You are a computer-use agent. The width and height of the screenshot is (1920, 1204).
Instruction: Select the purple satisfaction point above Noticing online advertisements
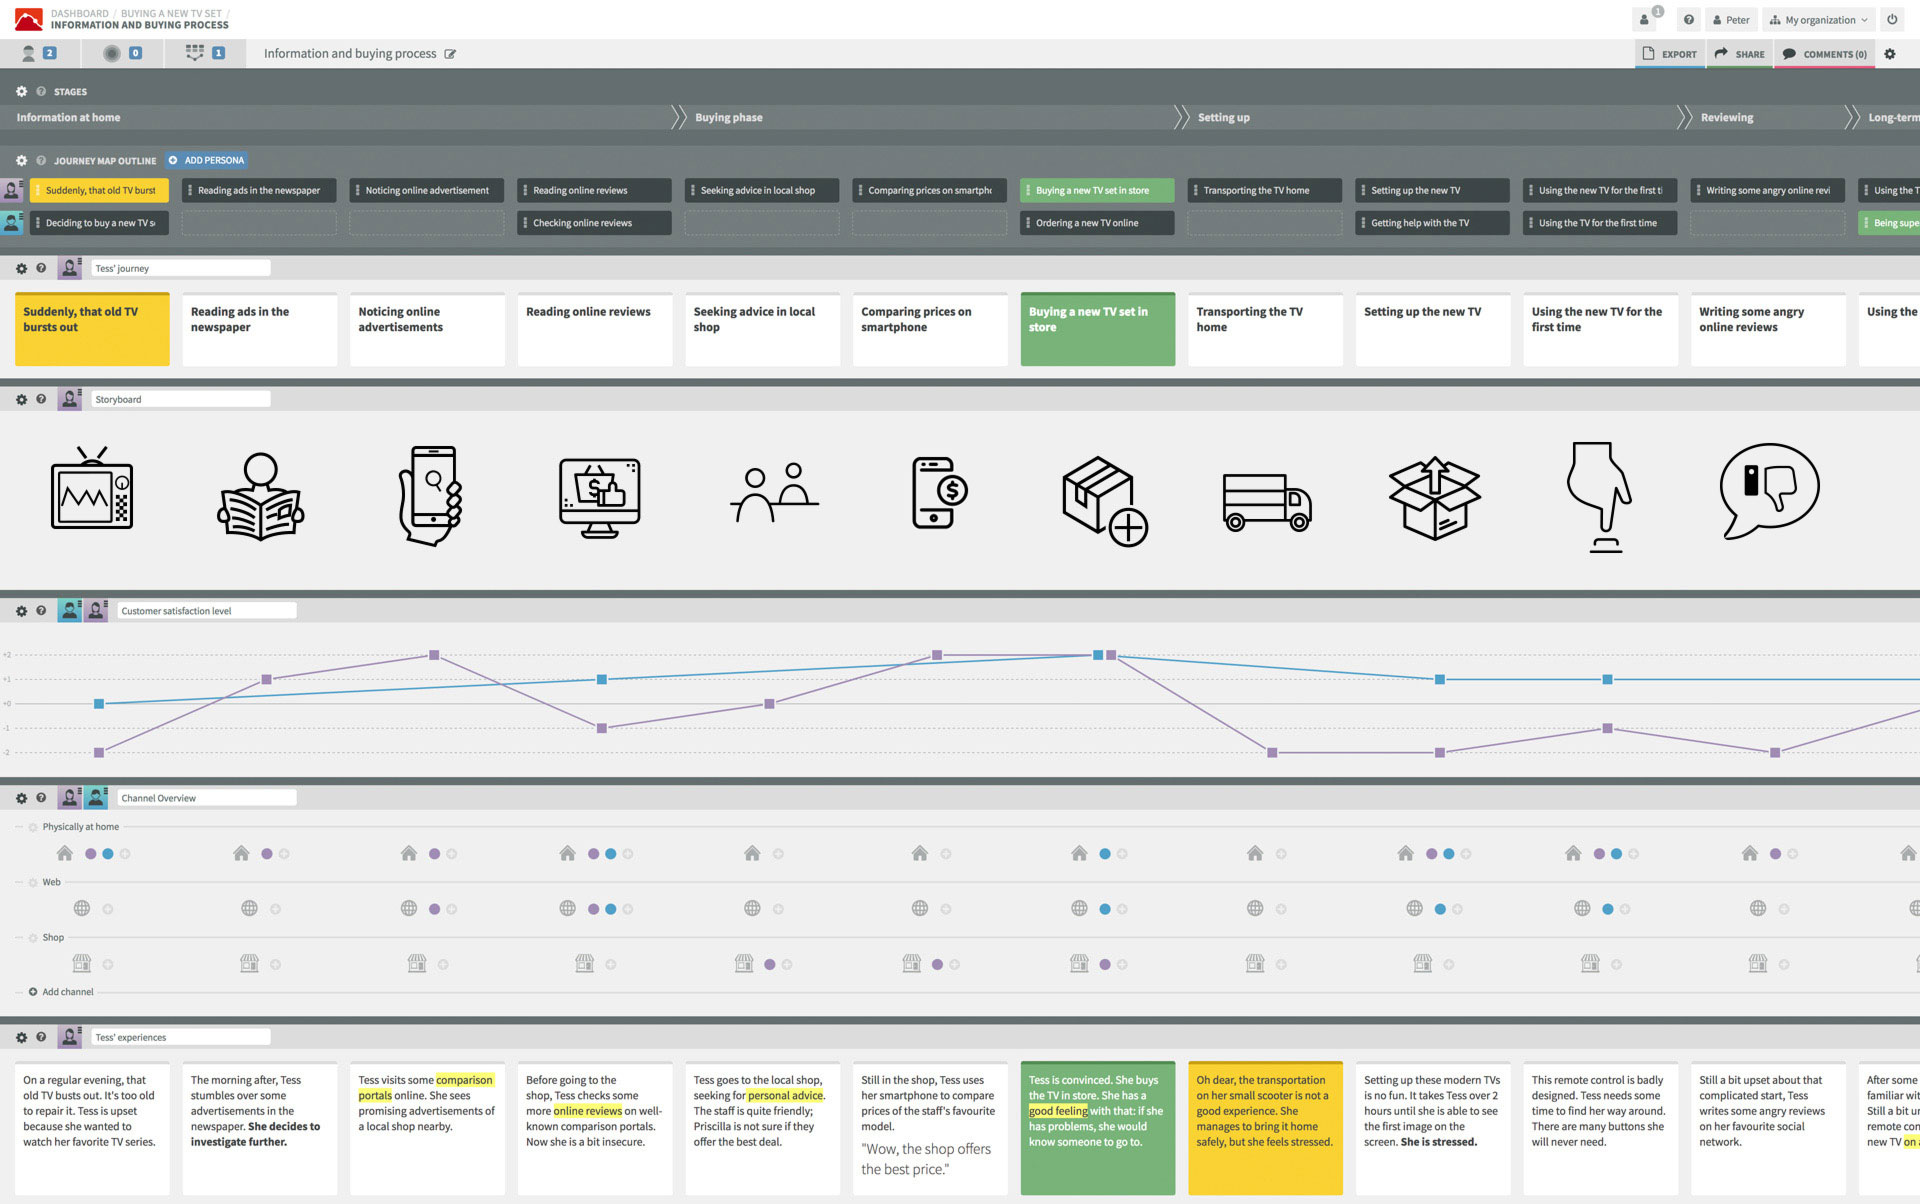point(434,655)
